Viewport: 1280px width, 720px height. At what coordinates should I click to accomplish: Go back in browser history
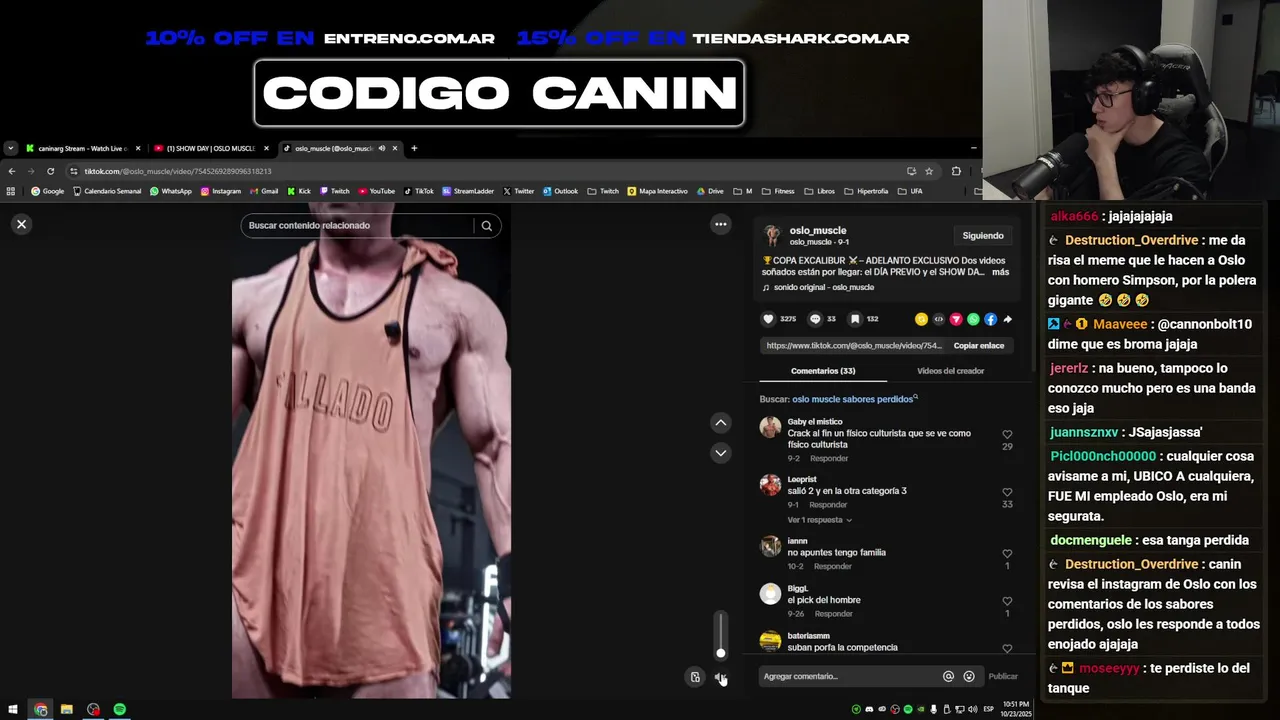pyautogui.click(x=12, y=171)
